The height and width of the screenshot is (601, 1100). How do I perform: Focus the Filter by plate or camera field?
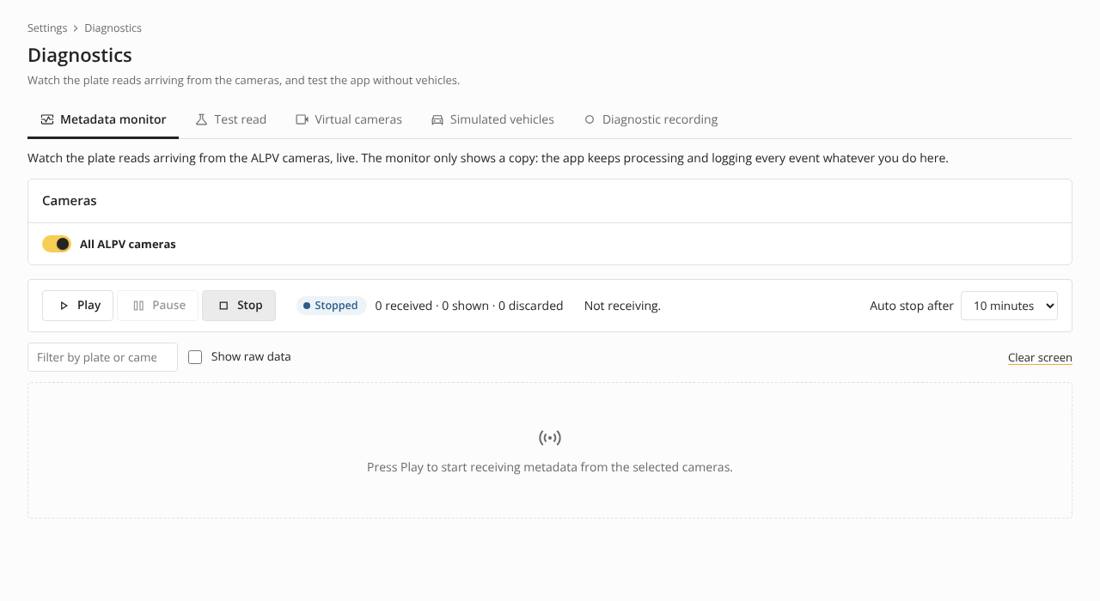[x=102, y=357]
